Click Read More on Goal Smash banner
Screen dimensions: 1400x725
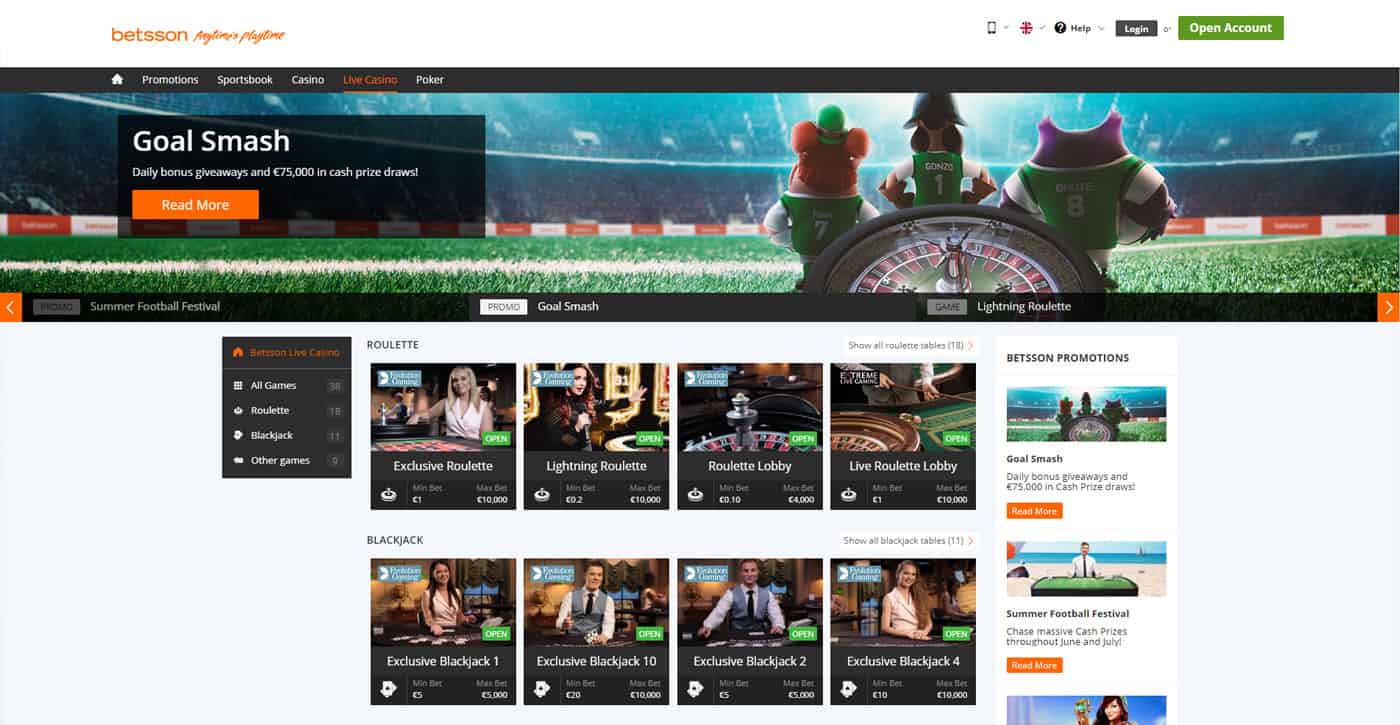pyautogui.click(x=195, y=205)
